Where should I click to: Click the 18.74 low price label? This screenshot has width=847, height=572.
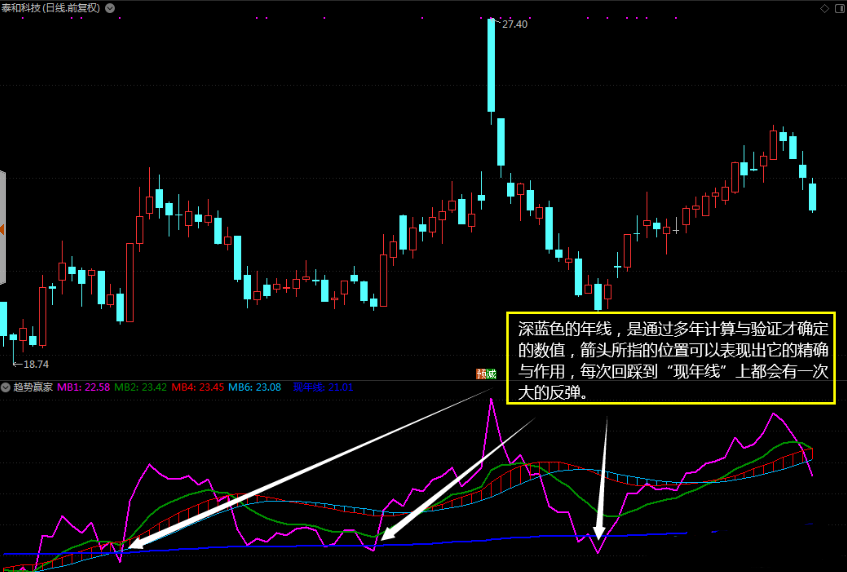tap(36, 365)
